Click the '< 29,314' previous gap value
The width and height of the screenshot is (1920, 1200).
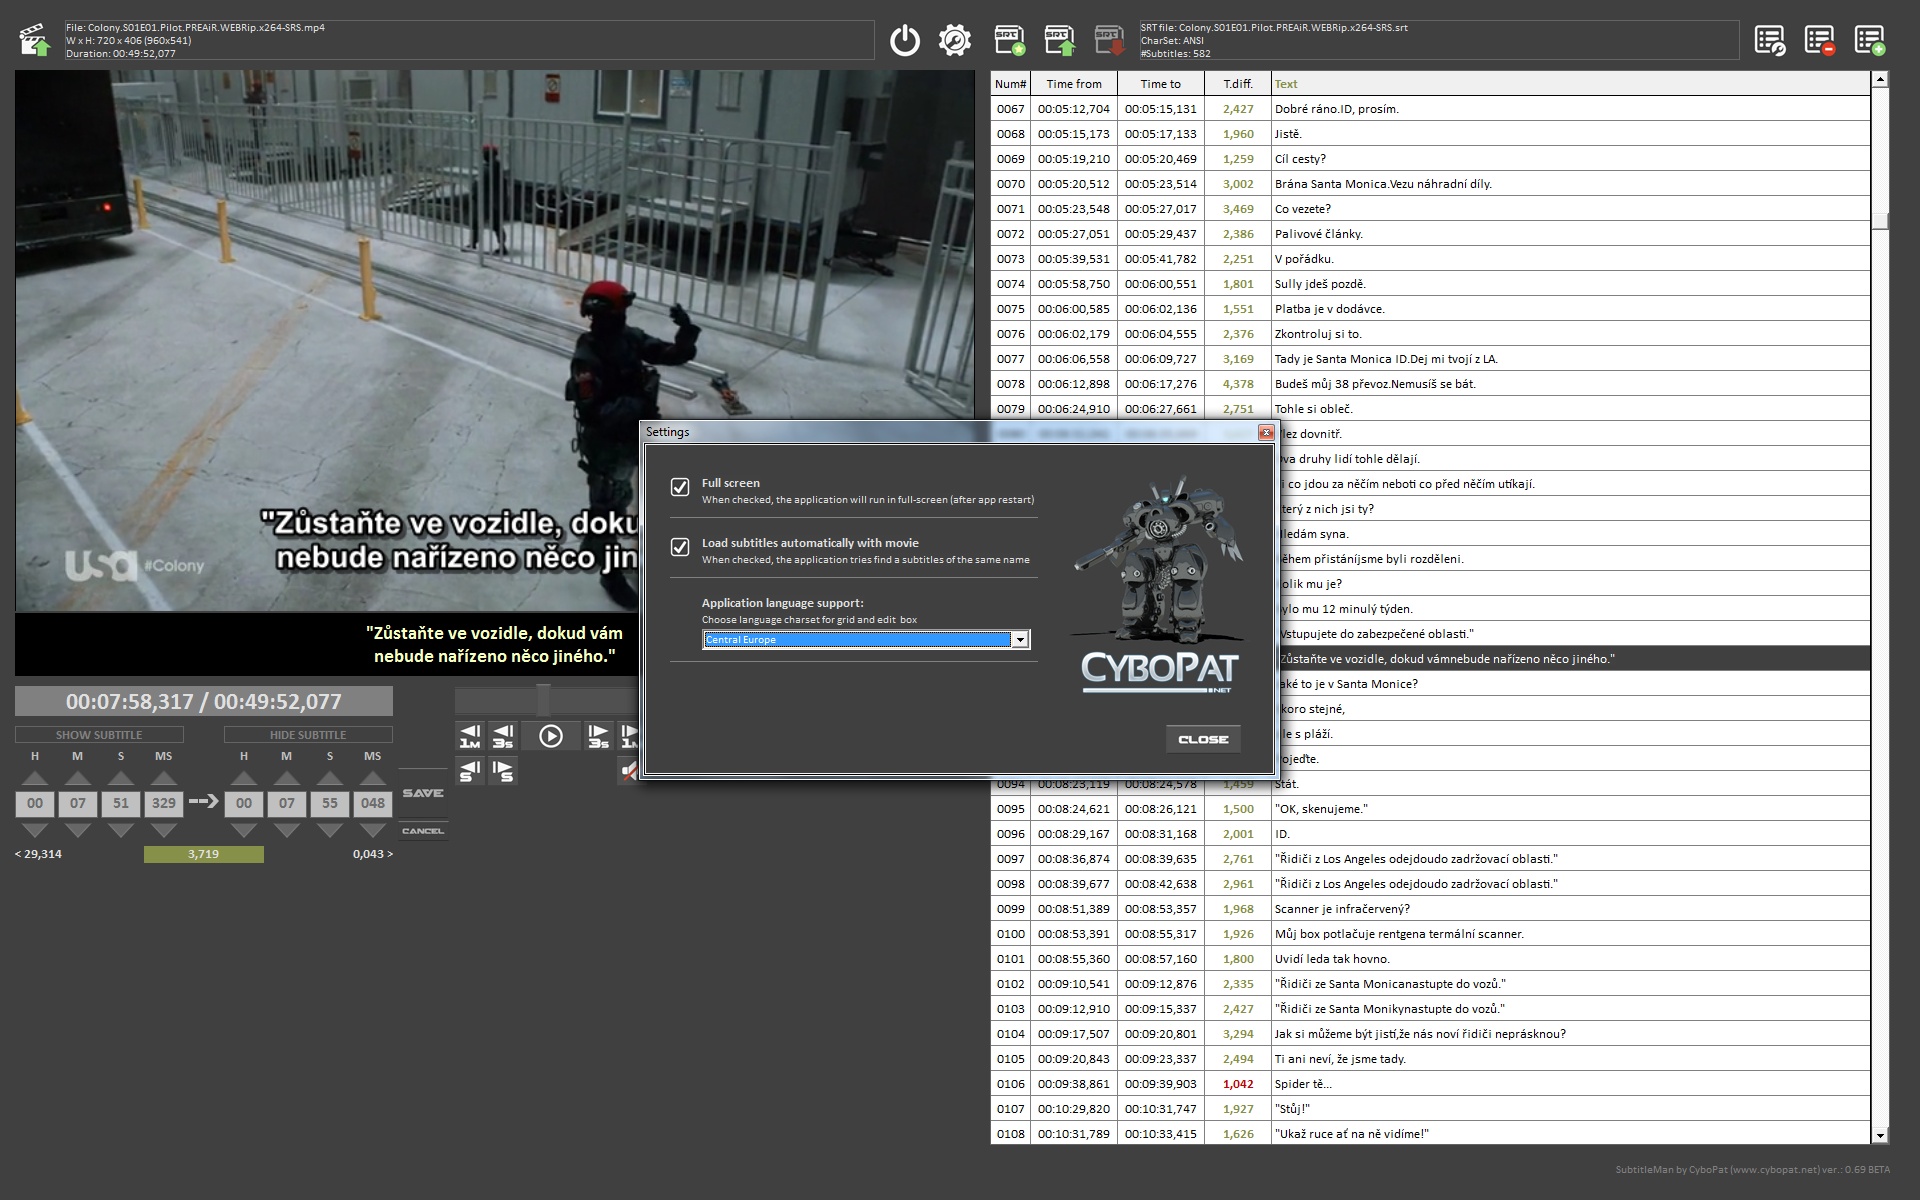(x=38, y=854)
